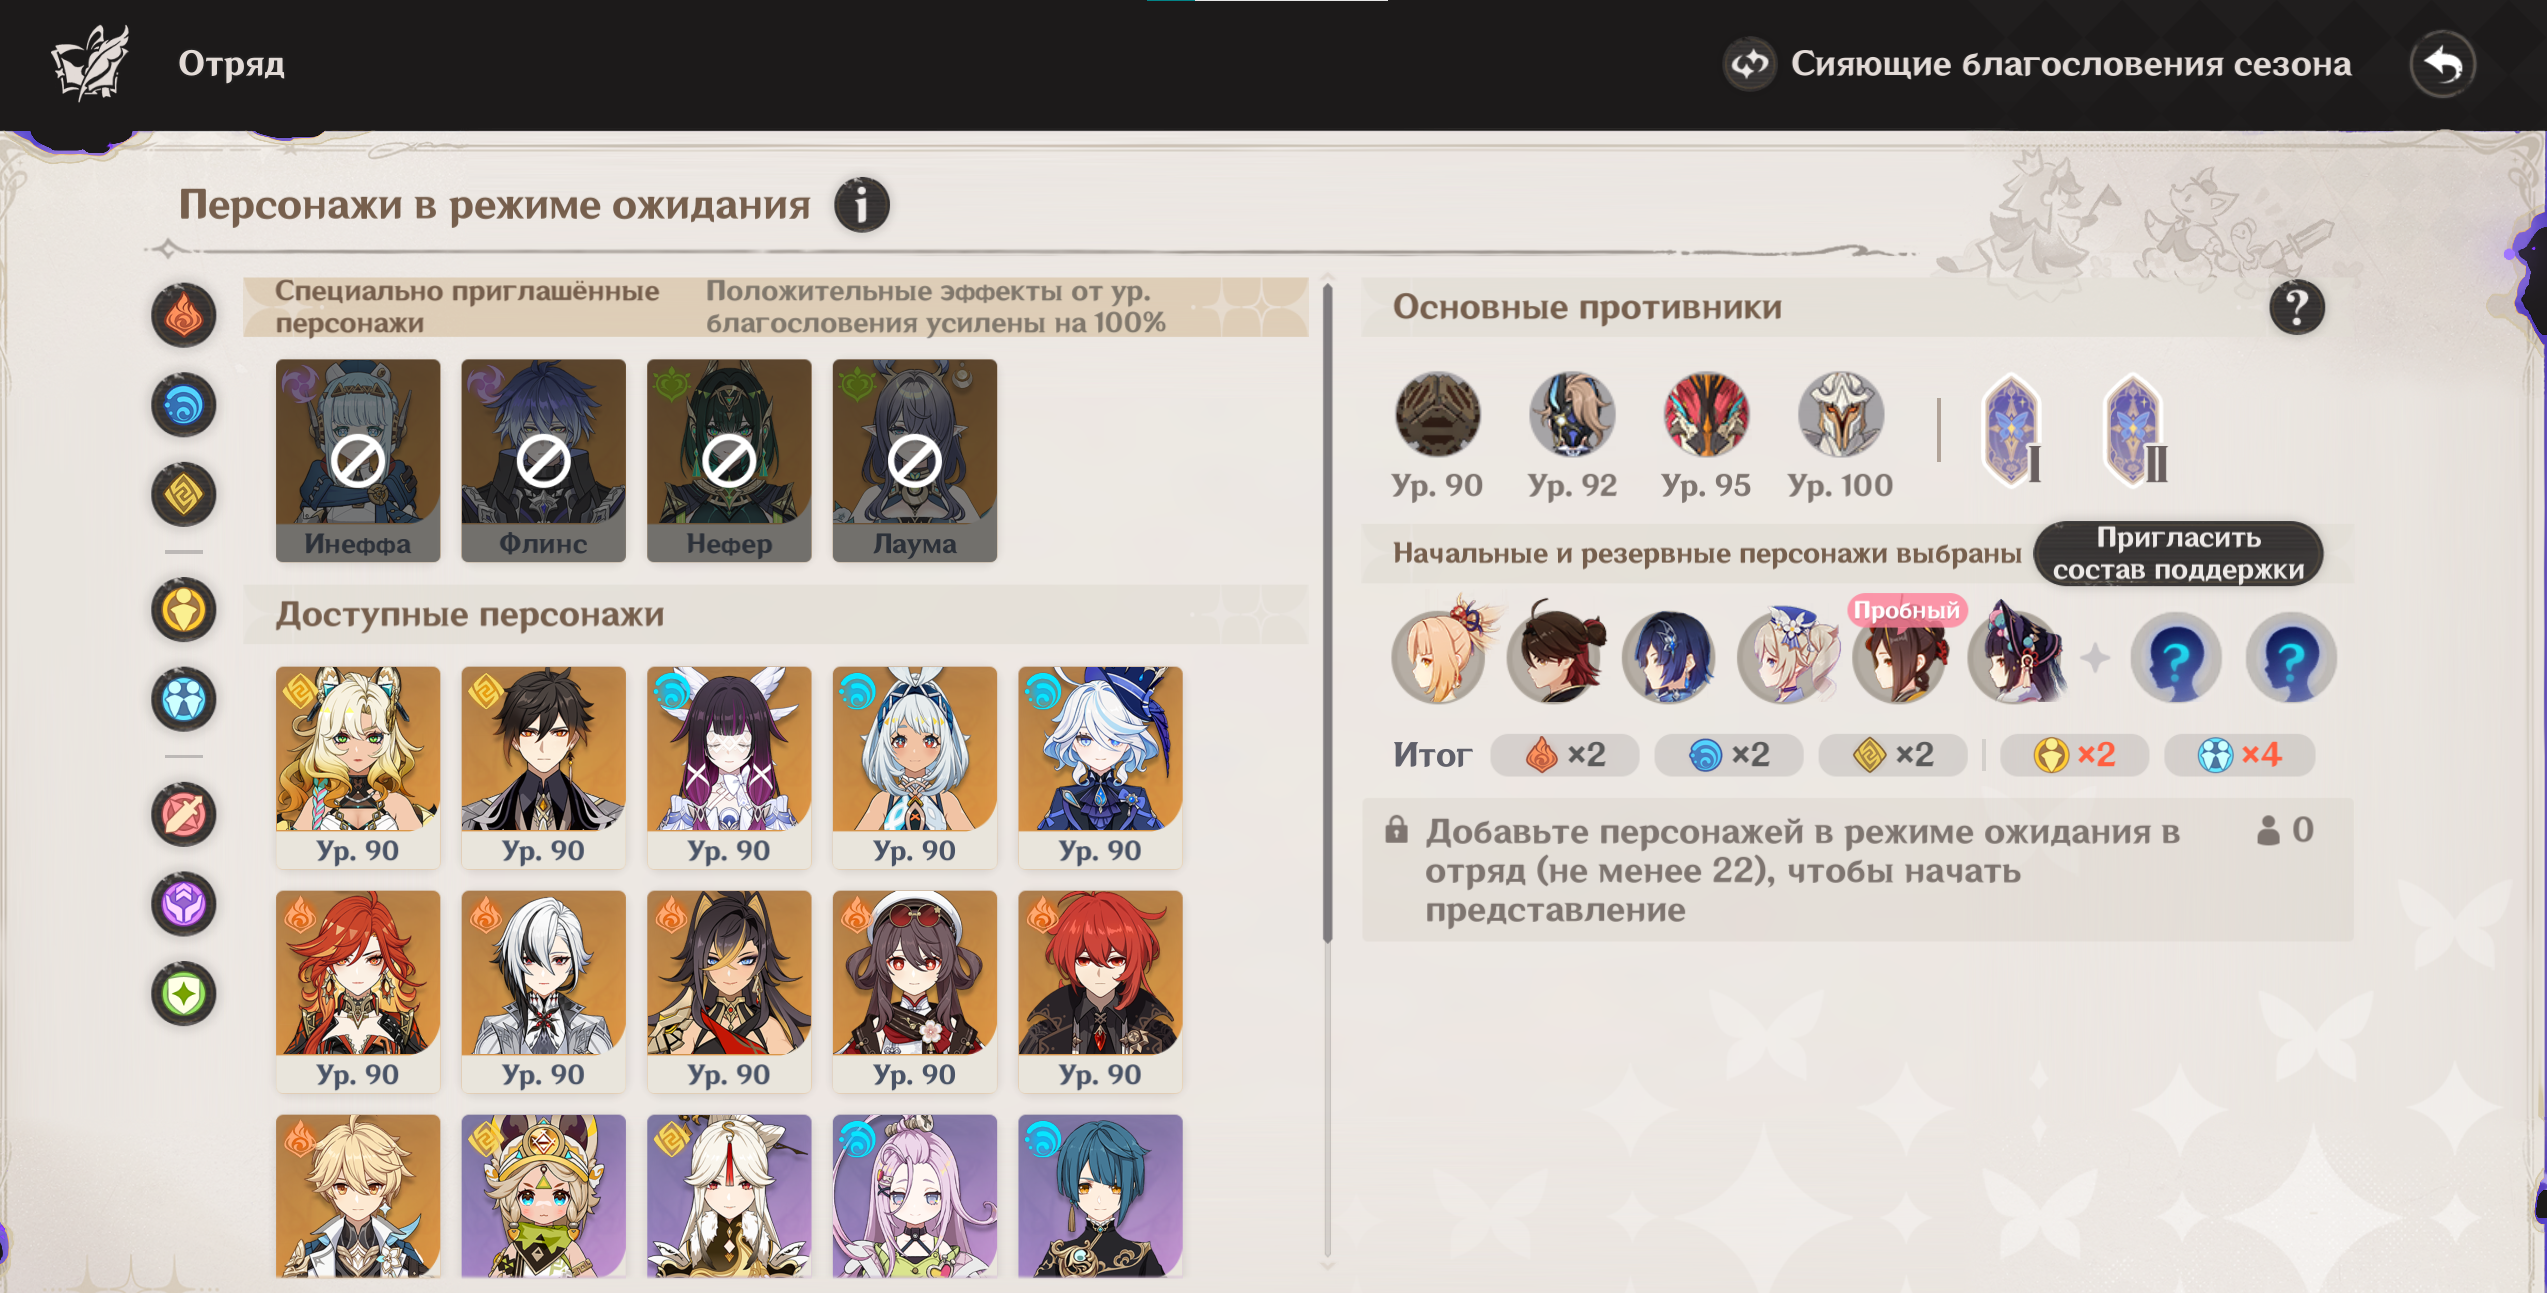Select the green star filter icon
The width and height of the screenshot is (2547, 1293).
click(184, 994)
